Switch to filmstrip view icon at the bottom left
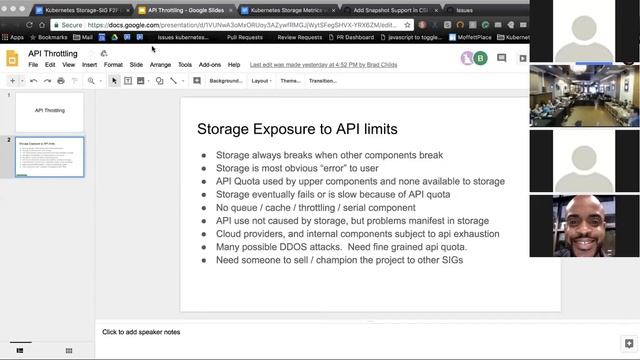This screenshot has width=640, height=360. [x=20, y=350]
